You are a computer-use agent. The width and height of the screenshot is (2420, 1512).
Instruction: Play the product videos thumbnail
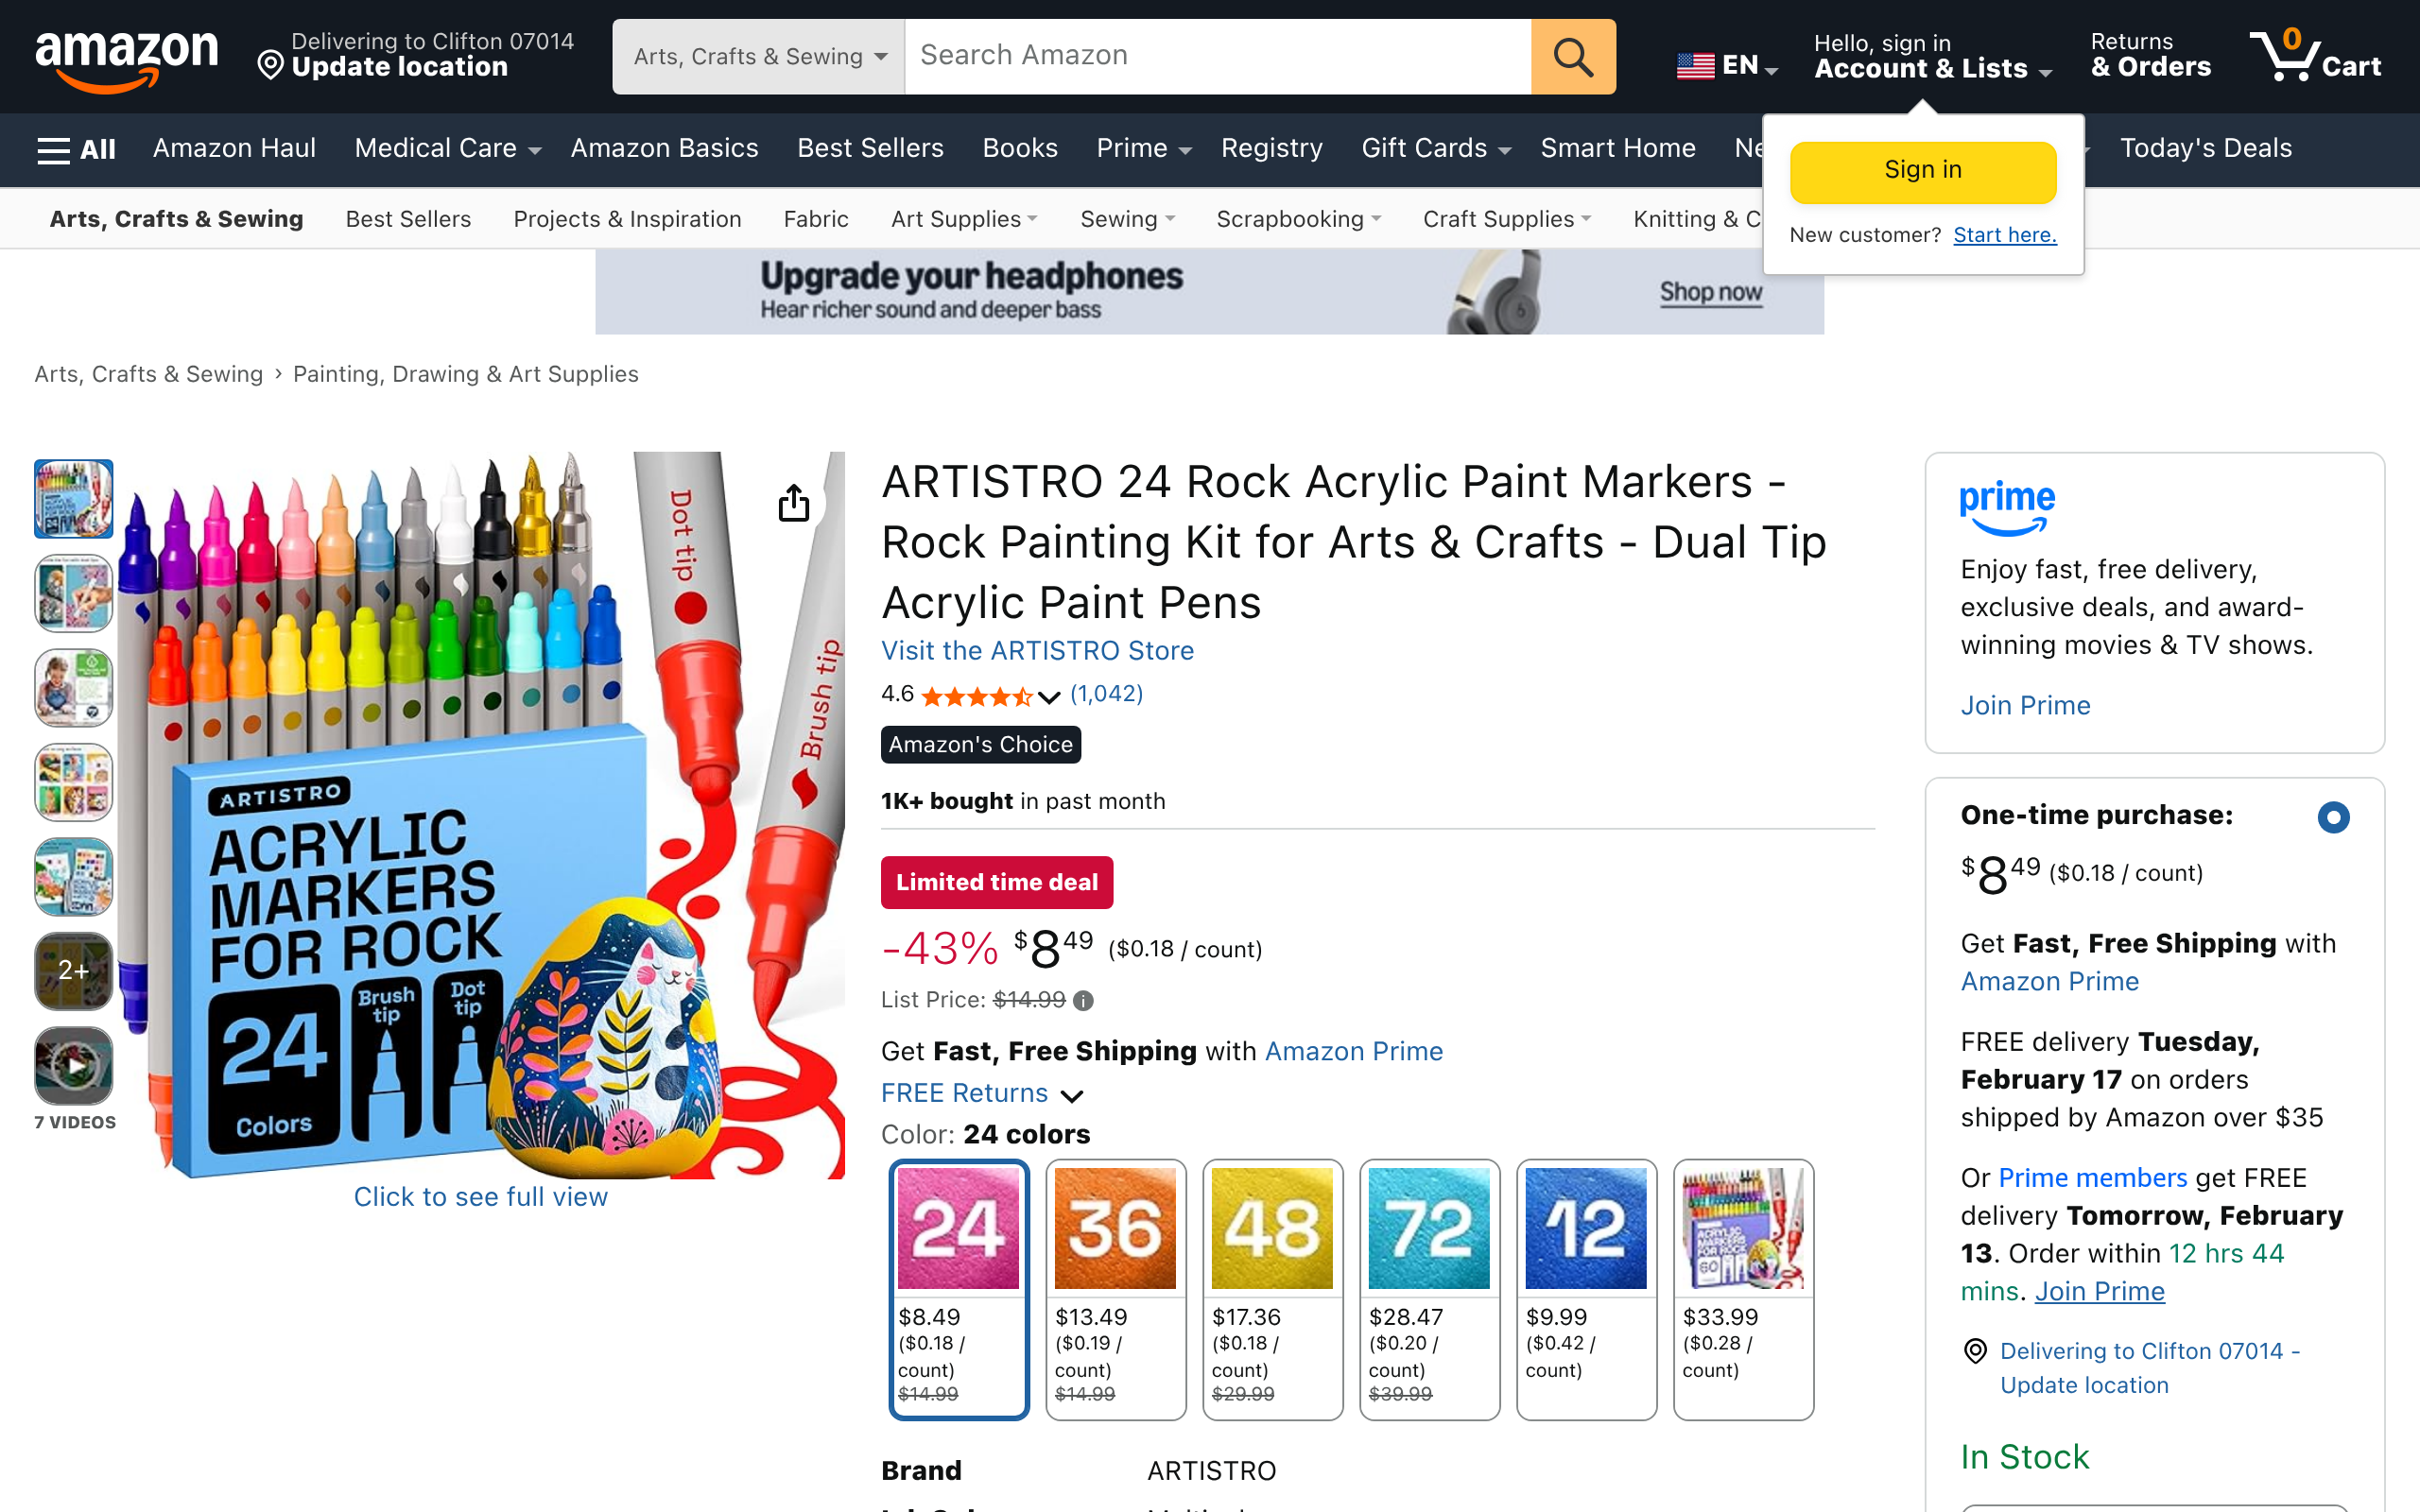click(x=74, y=1065)
